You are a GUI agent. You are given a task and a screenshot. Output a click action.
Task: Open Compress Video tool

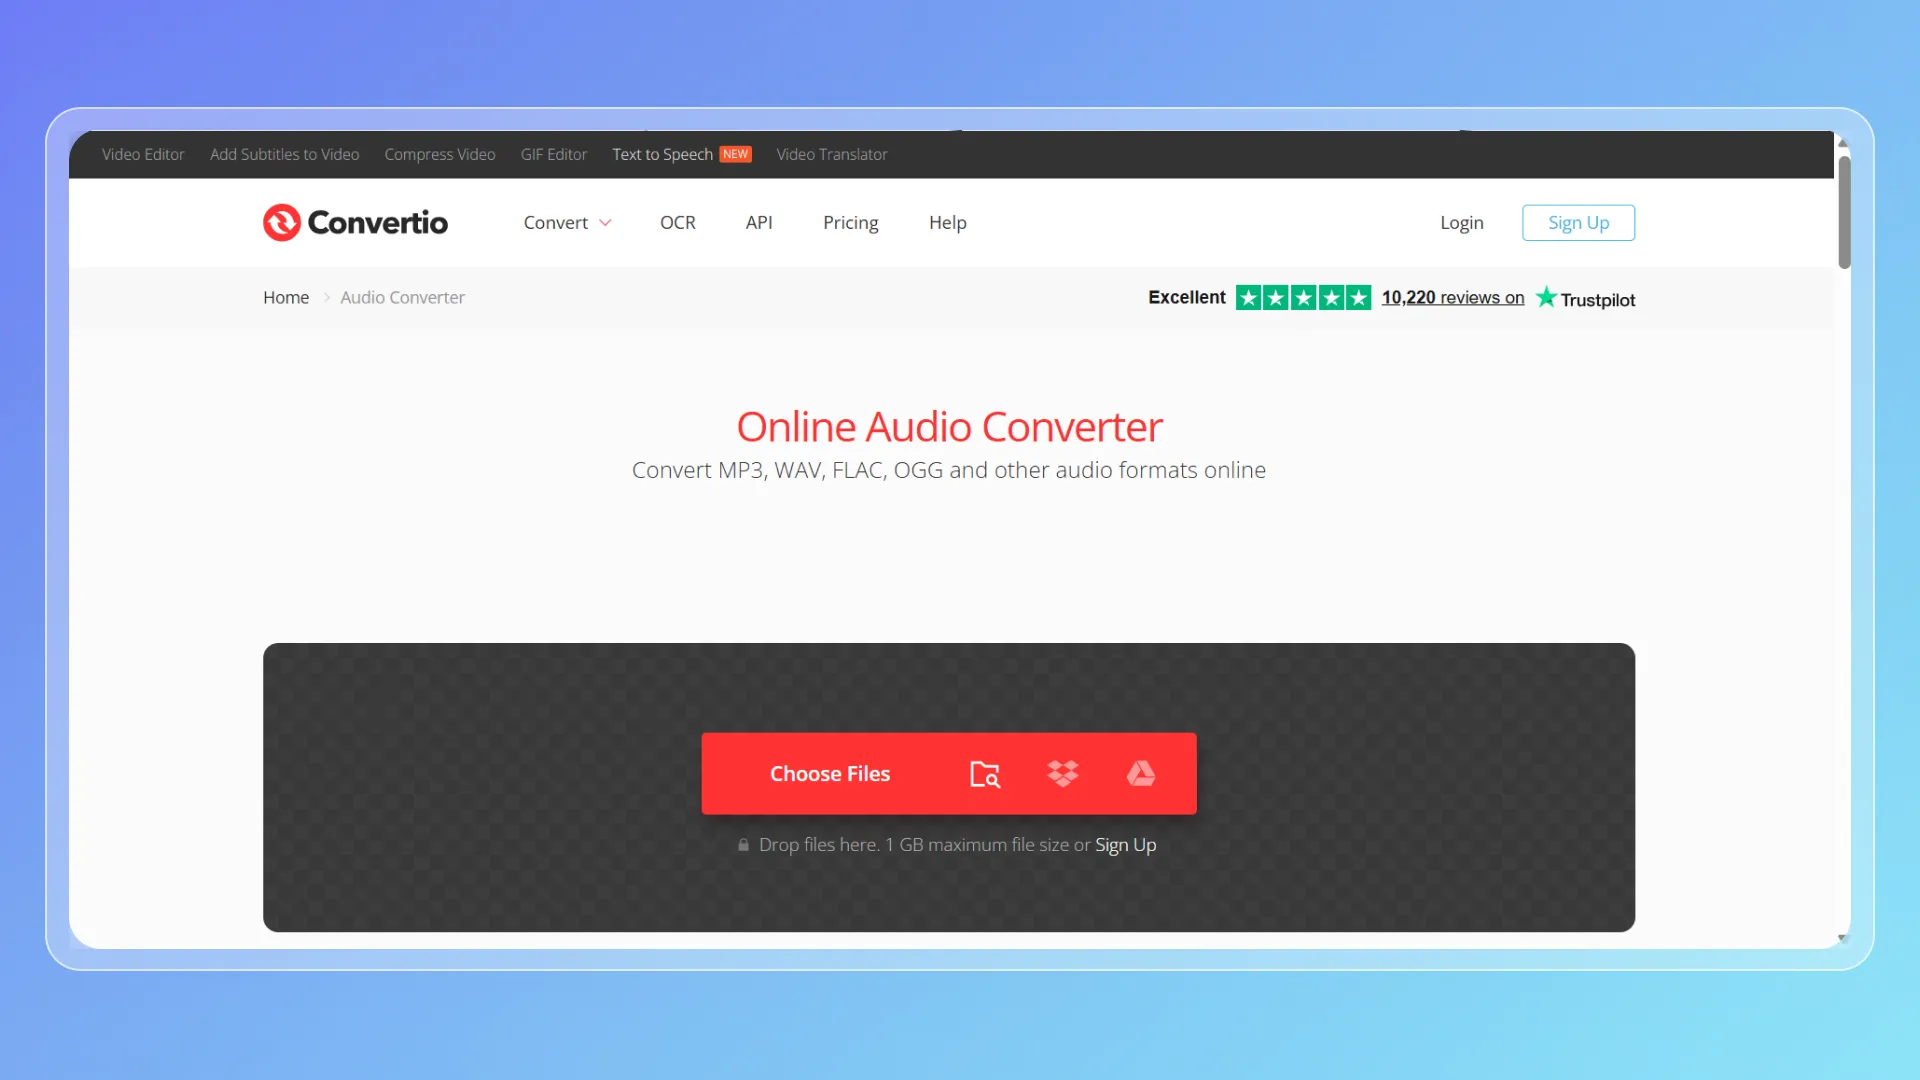440,154
